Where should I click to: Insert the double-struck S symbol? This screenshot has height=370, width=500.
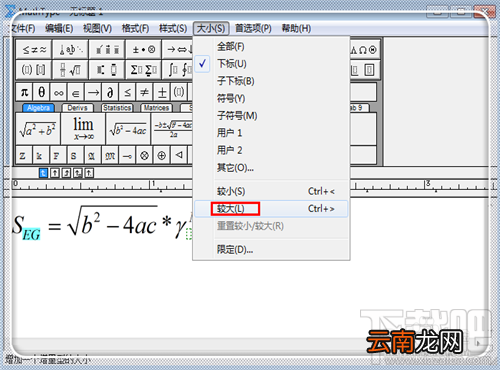click(74, 155)
